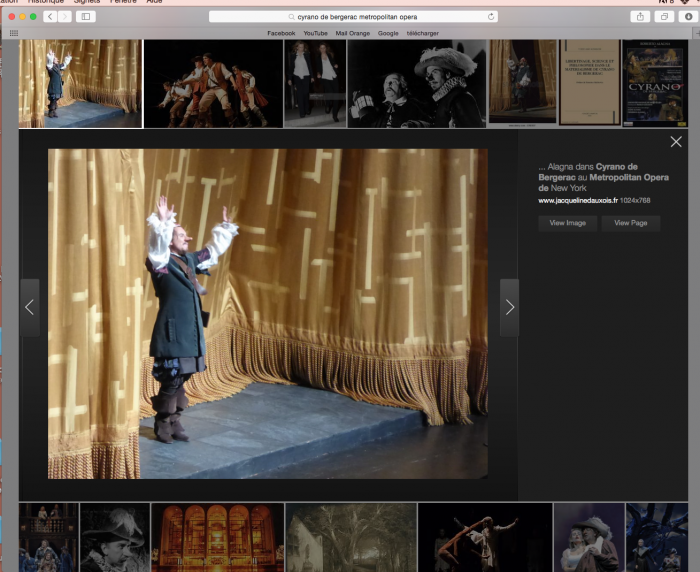The width and height of the screenshot is (700, 572).
Task: Show next image with right arrow
Action: pos(509,307)
